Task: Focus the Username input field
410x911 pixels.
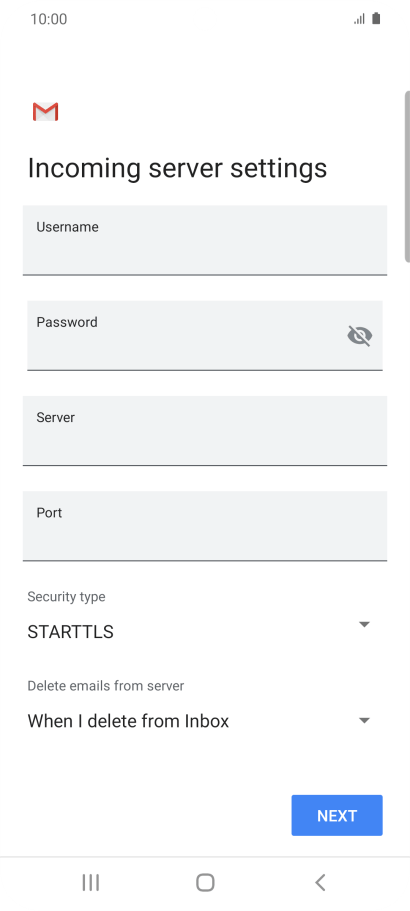Action: pos(204,240)
